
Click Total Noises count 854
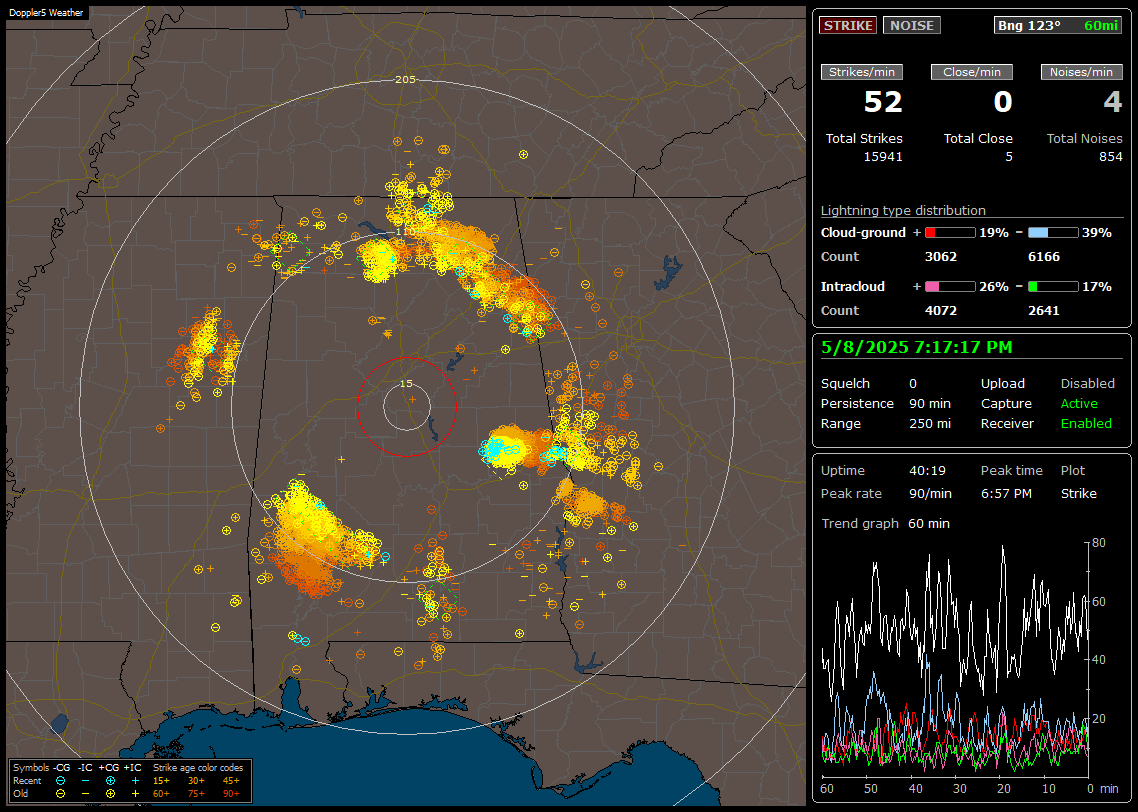pos(1110,157)
